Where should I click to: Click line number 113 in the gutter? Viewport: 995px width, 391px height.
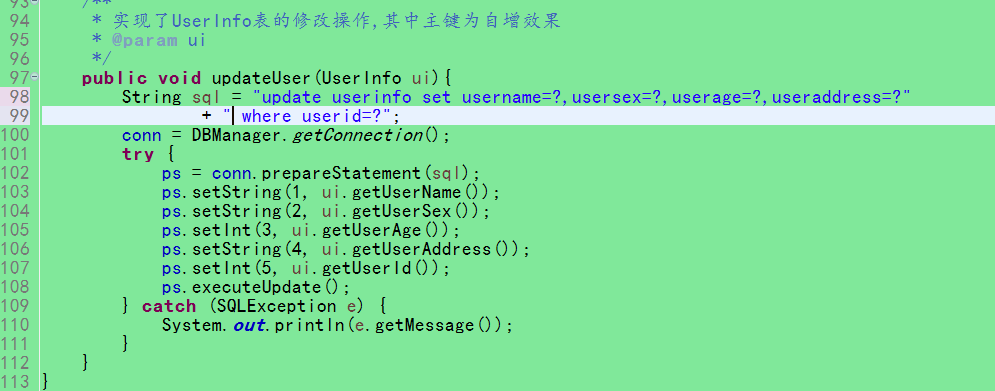(x=15, y=381)
